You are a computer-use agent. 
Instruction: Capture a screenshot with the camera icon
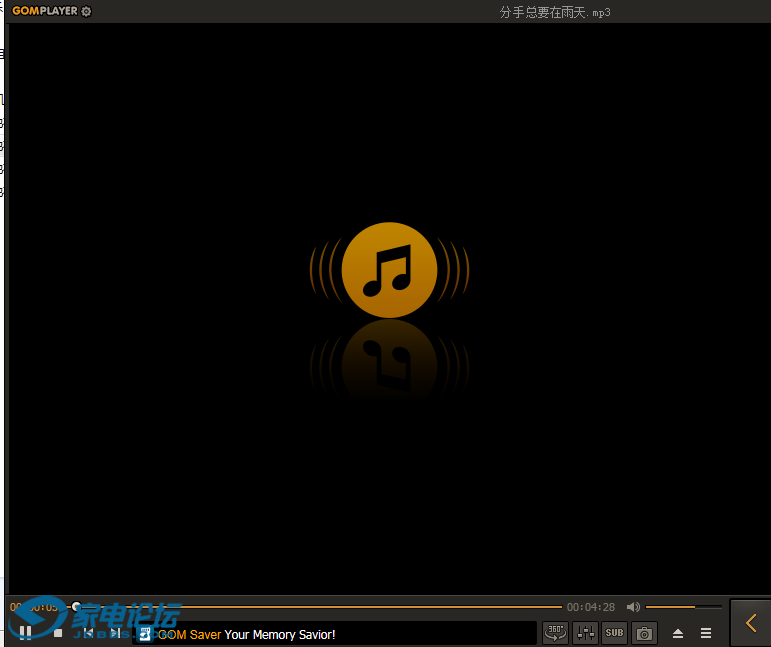point(644,632)
